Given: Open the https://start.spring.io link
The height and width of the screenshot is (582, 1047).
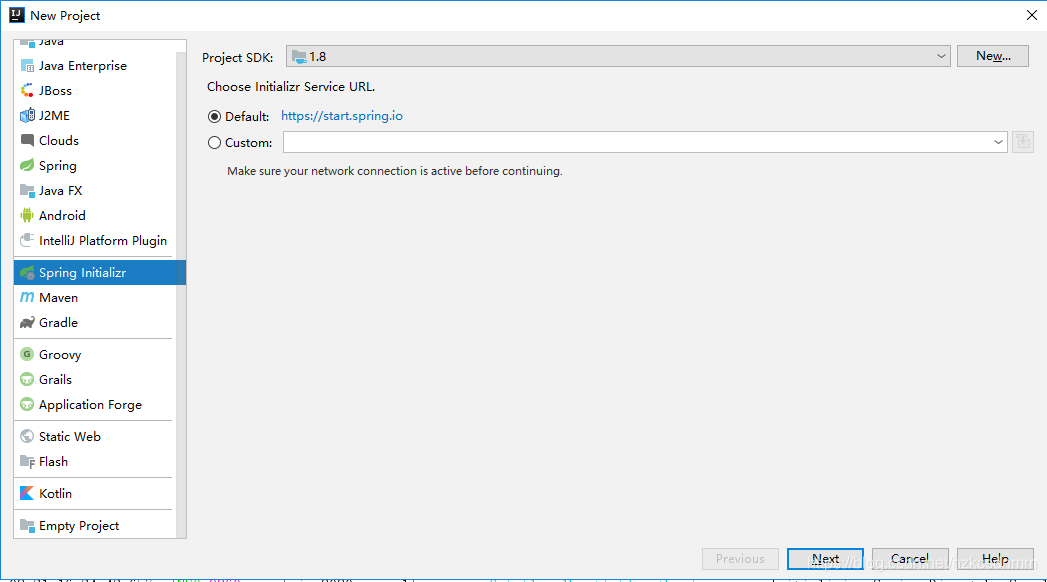Looking at the screenshot, I should pyautogui.click(x=342, y=116).
